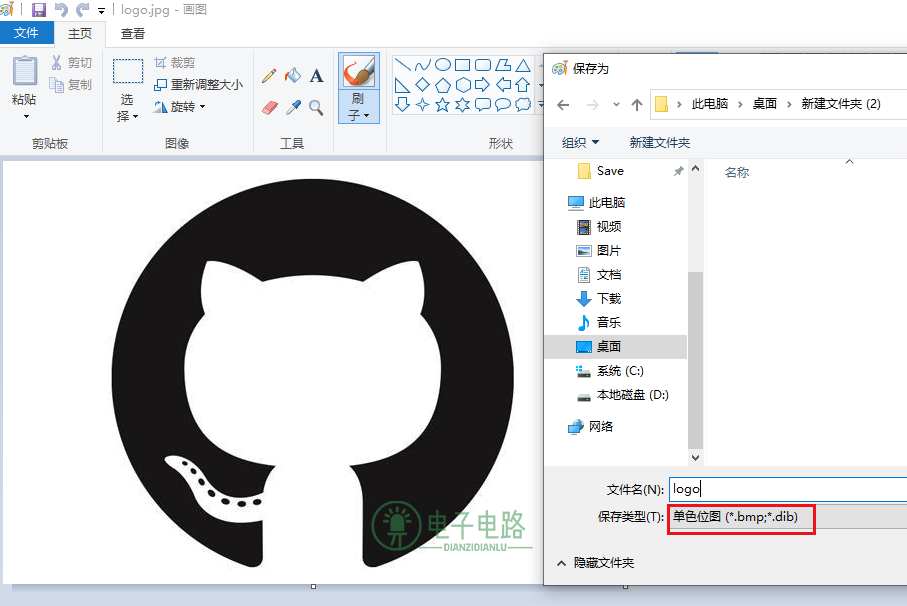Image resolution: width=907 pixels, height=606 pixels.
Task: Go up one folder level in Save As
Action: 637,105
